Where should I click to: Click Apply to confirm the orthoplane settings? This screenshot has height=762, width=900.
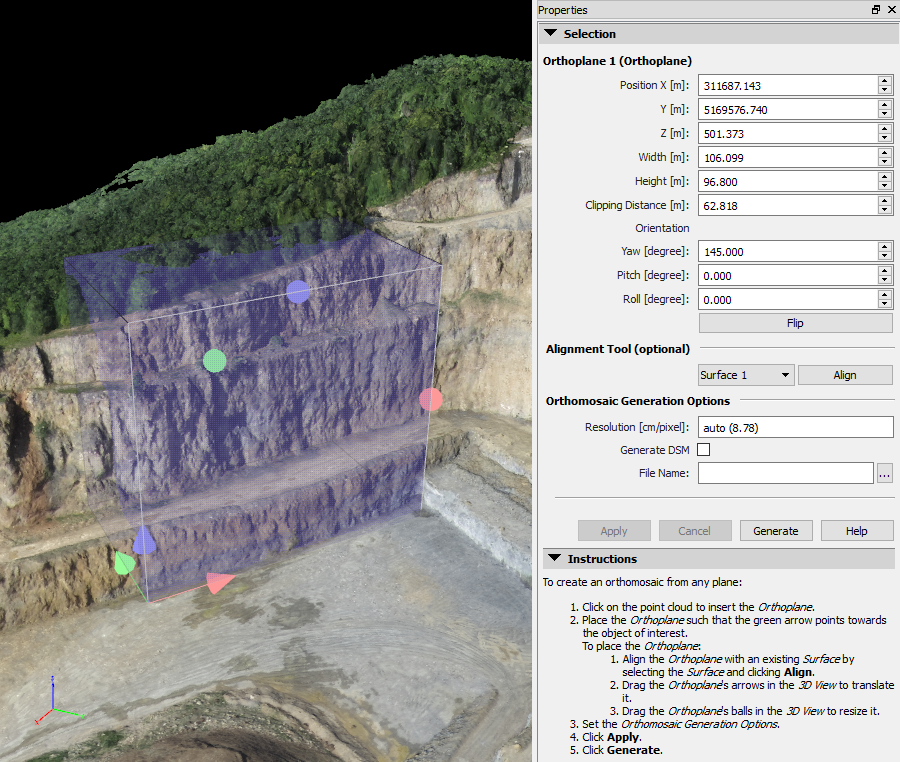tap(614, 530)
